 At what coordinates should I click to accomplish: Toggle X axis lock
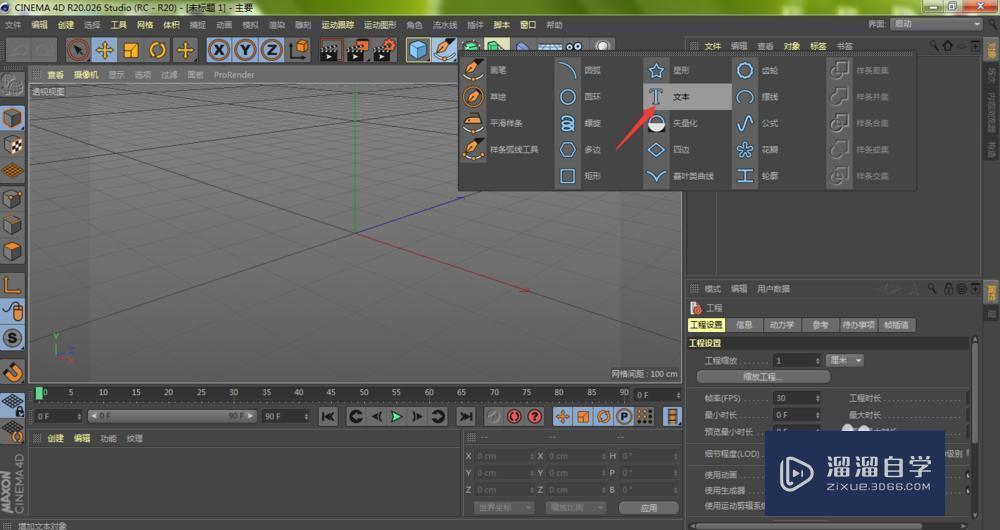coord(219,50)
